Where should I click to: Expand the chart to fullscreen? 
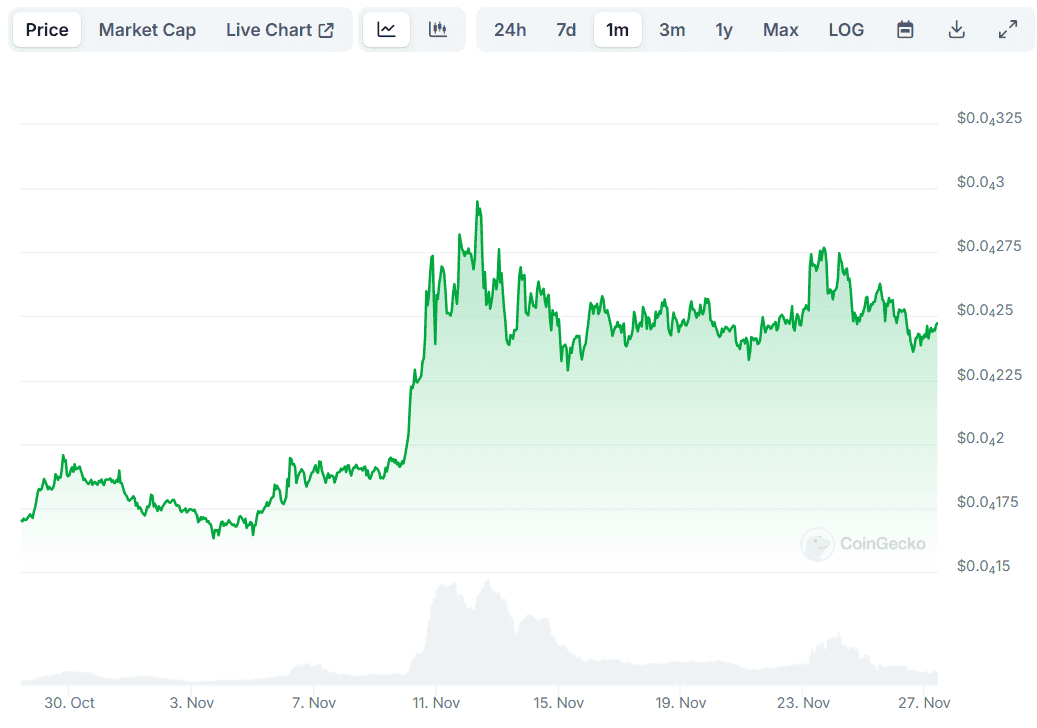coord(1008,30)
